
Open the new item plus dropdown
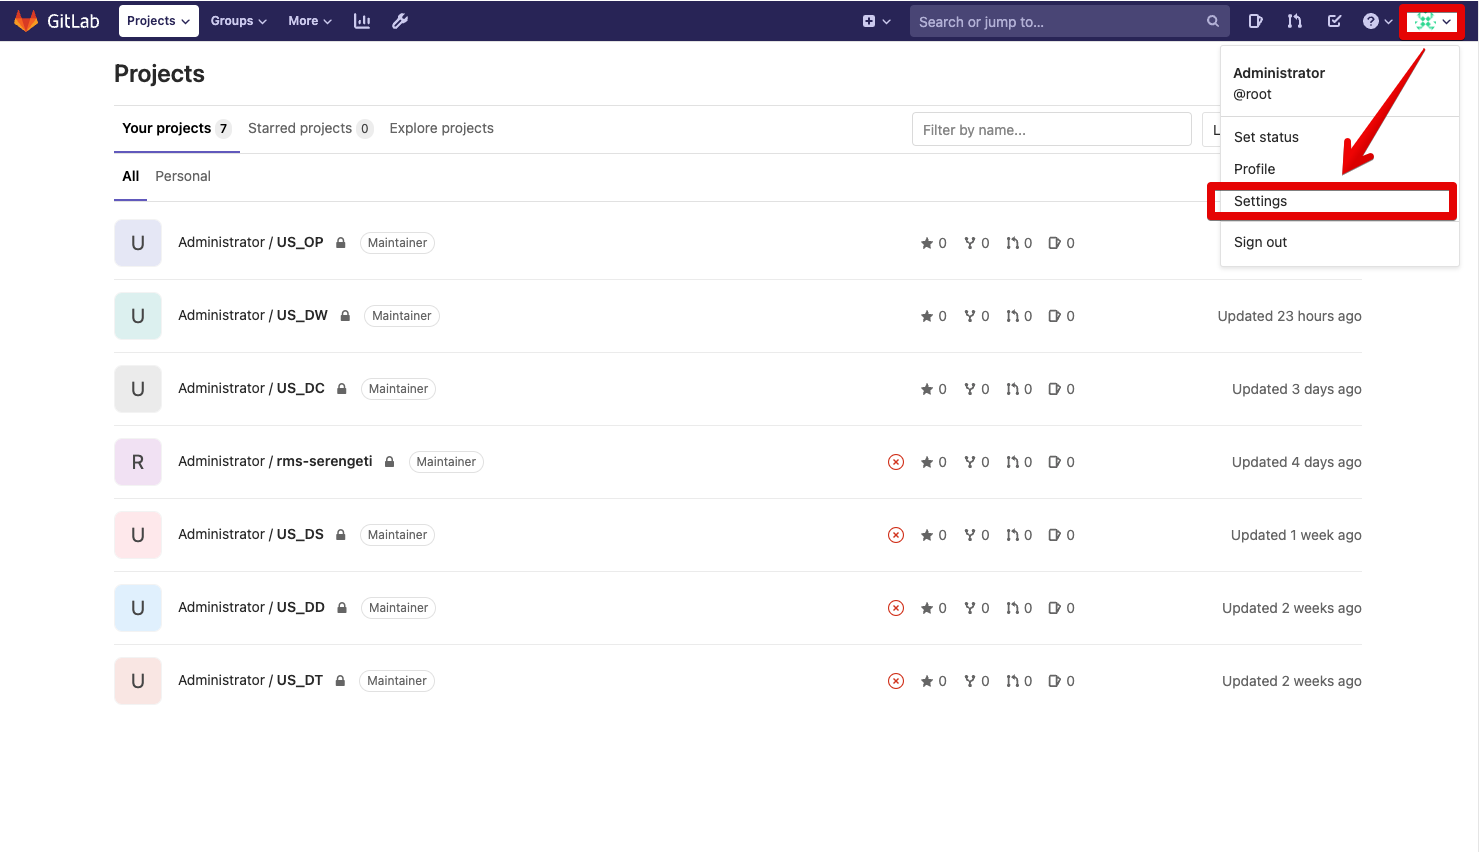tap(876, 21)
